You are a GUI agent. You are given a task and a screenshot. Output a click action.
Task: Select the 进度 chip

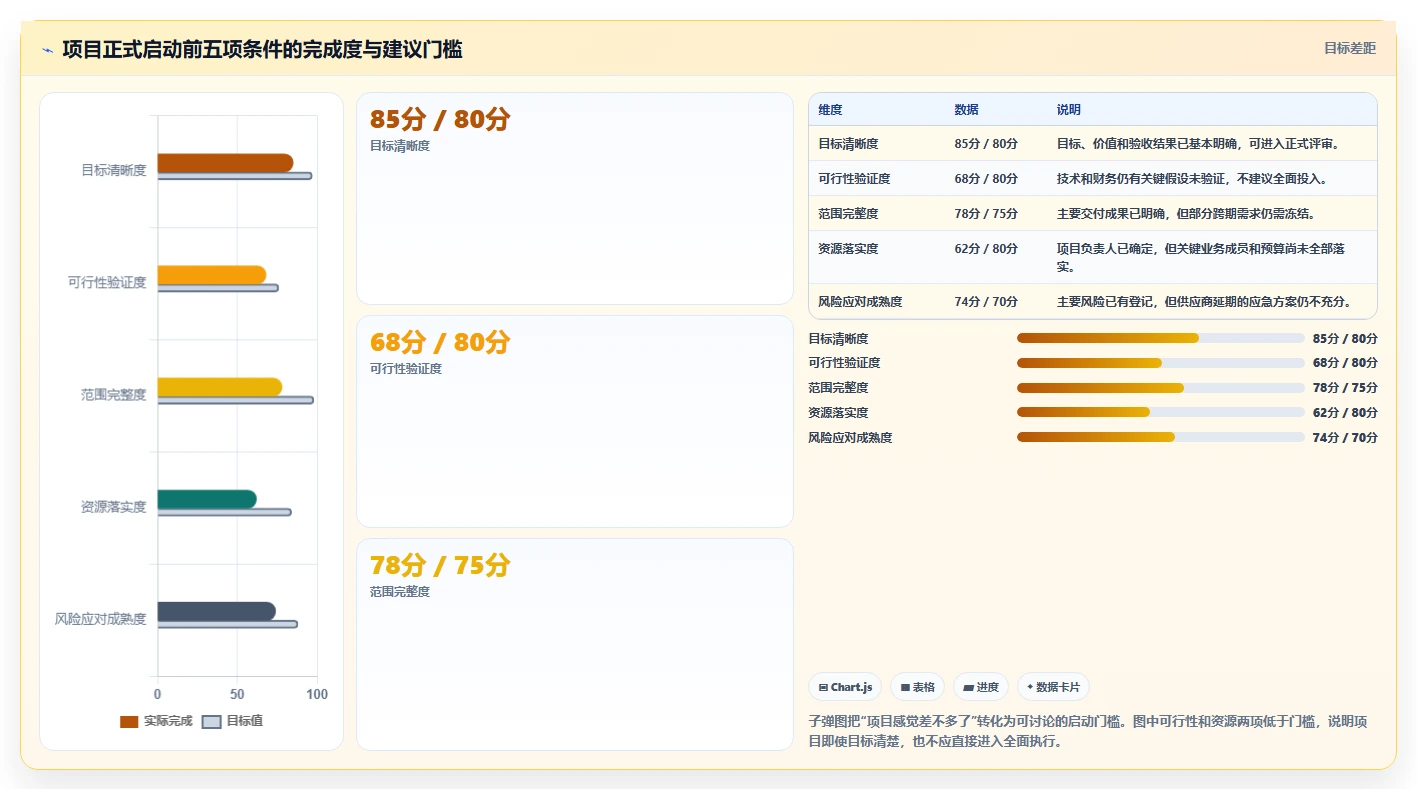coord(981,687)
